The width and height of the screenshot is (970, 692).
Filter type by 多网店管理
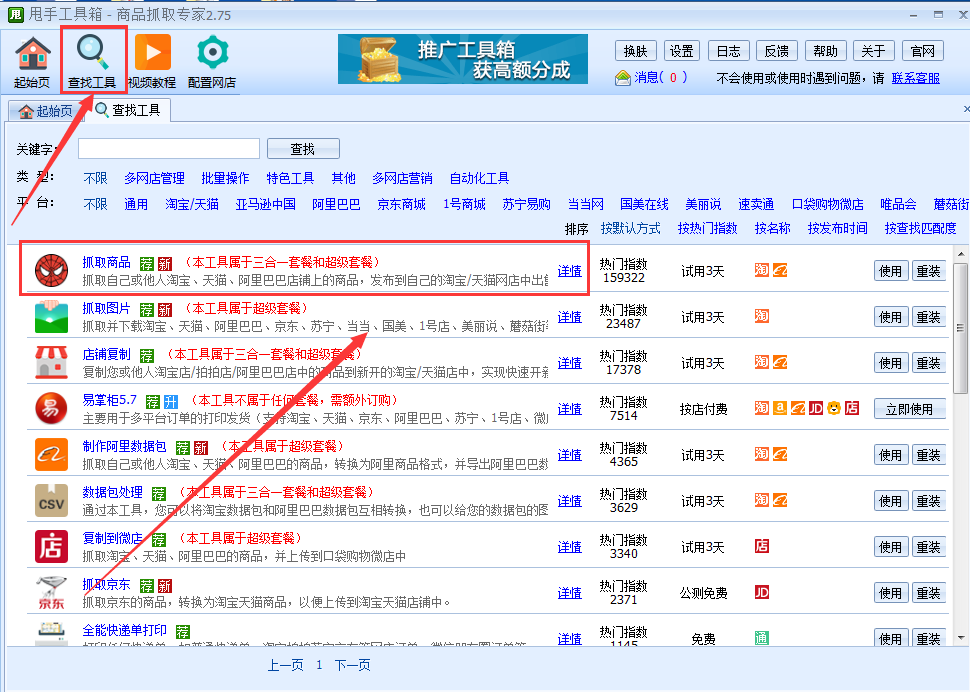[154, 179]
